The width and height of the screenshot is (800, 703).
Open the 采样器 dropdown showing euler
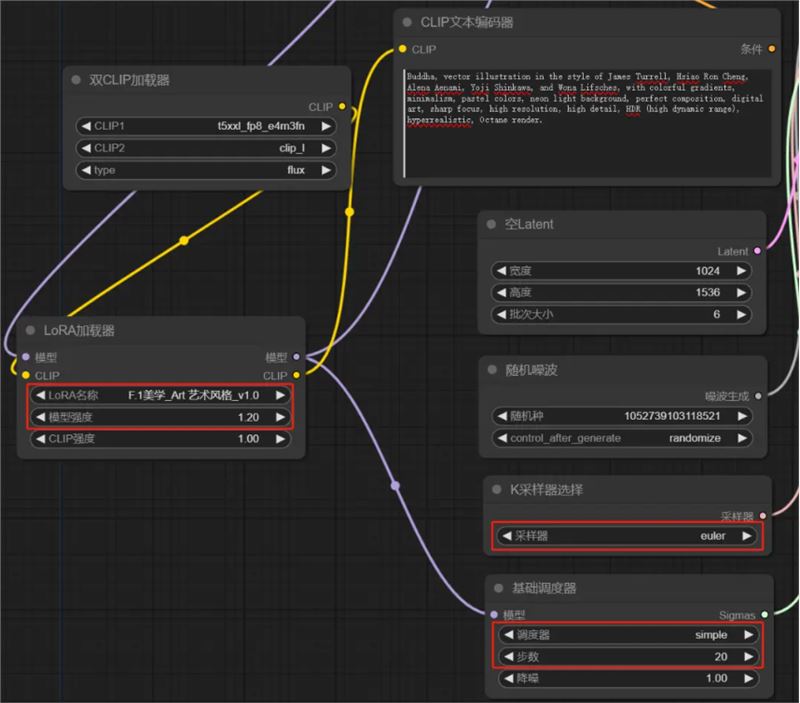pyautogui.click(x=627, y=536)
